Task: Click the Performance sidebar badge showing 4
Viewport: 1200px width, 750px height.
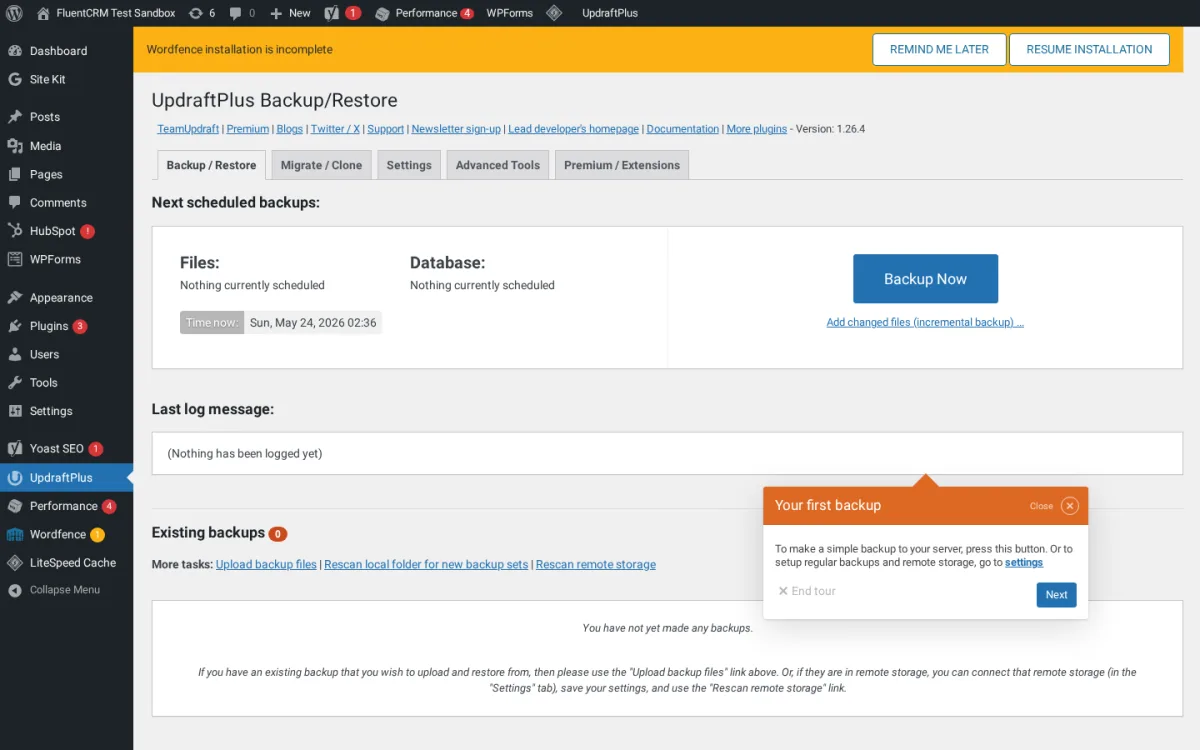Action: (x=109, y=506)
